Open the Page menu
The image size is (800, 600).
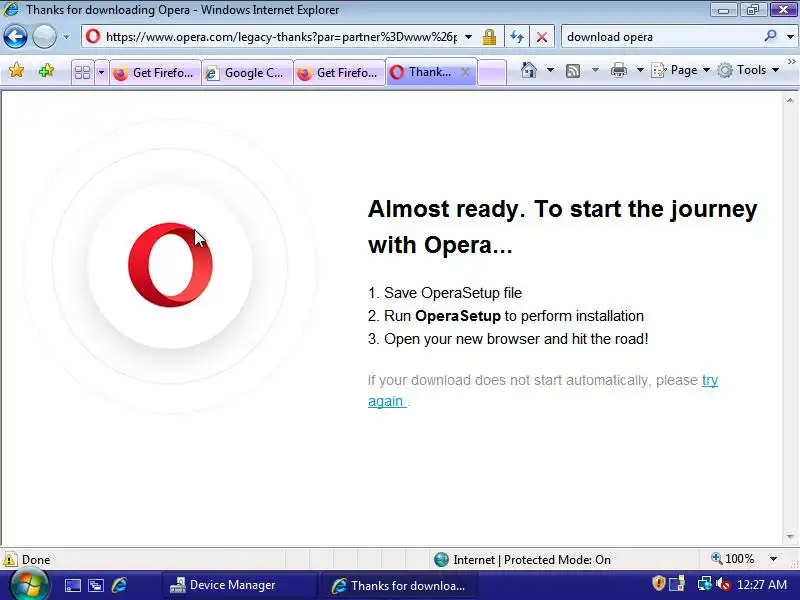click(681, 70)
